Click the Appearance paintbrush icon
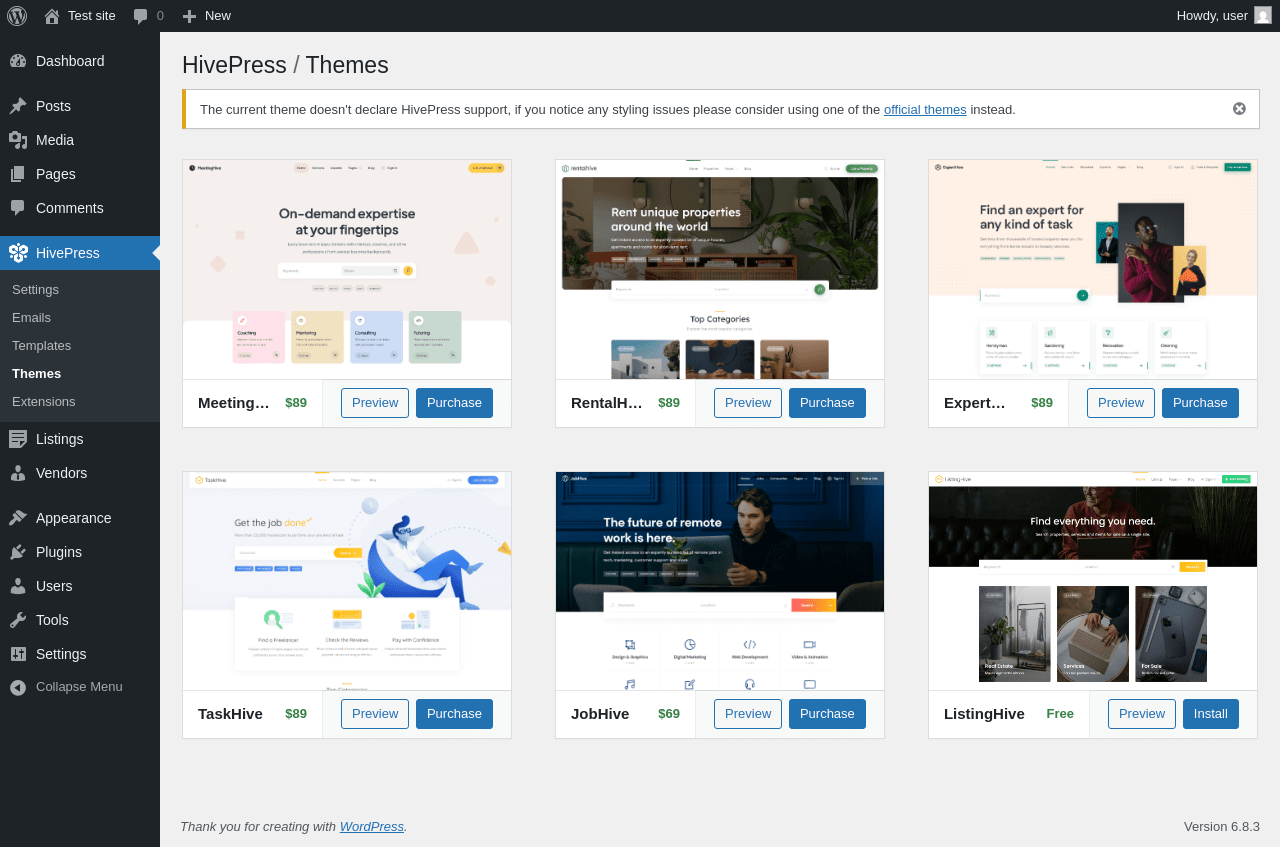Screen dimensions: 1280x847 point(18,518)
